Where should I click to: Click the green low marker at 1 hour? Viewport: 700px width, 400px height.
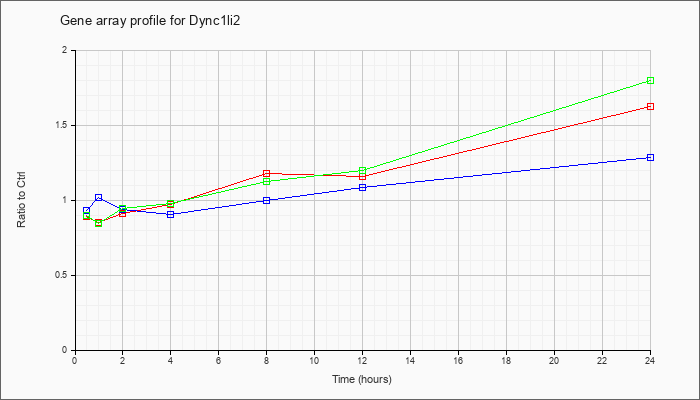click(99, 223)
